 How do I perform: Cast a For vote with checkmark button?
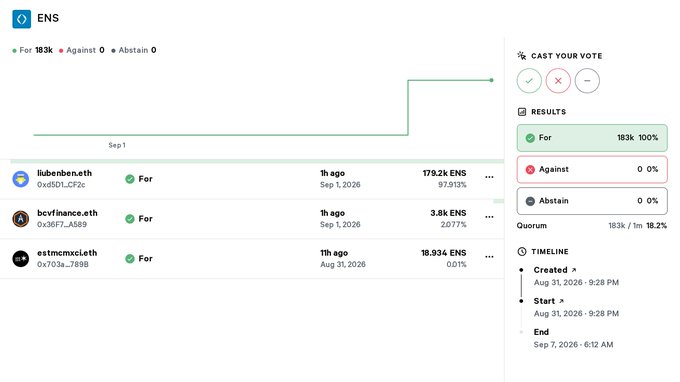(529, 81)
